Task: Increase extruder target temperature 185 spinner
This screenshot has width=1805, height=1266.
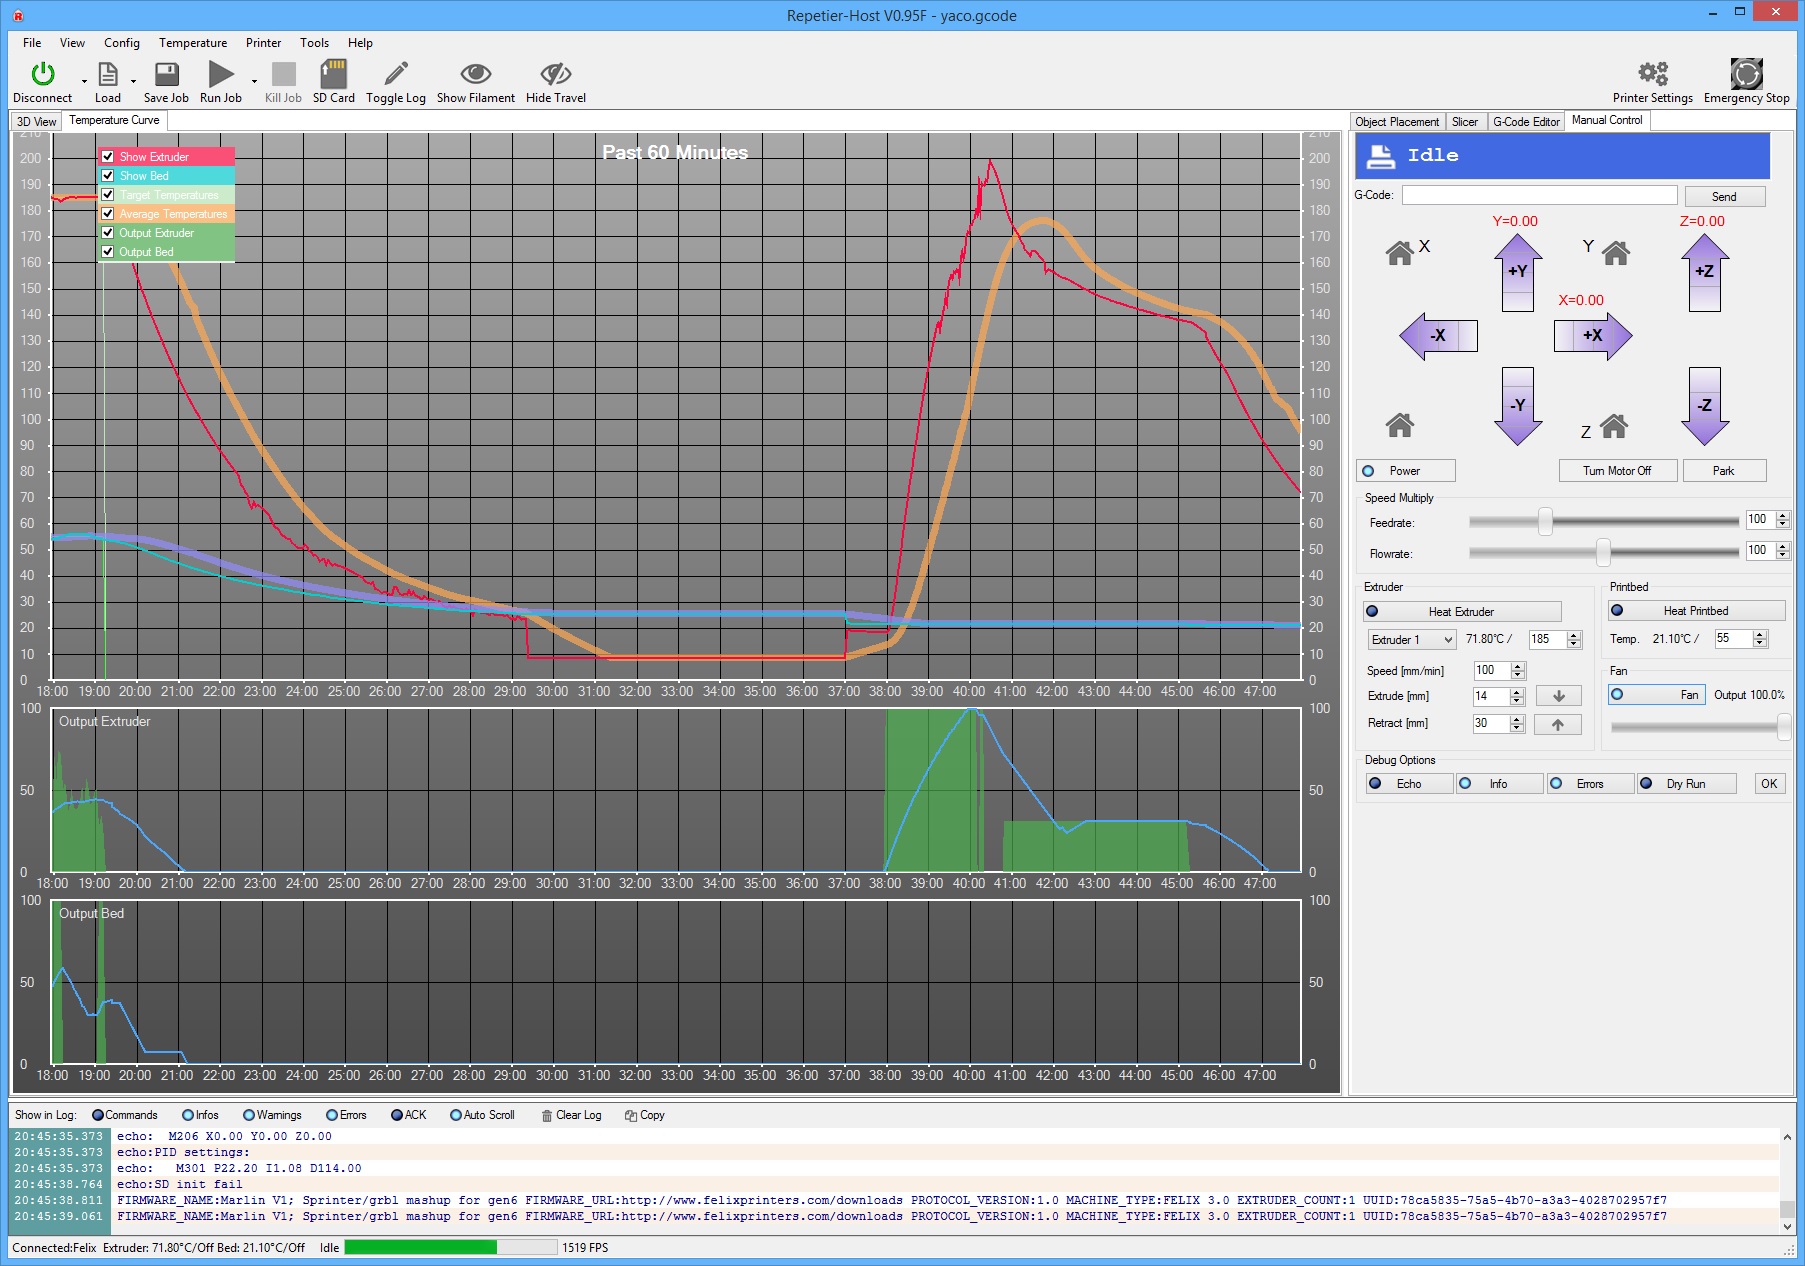Action: point(1575,635)
